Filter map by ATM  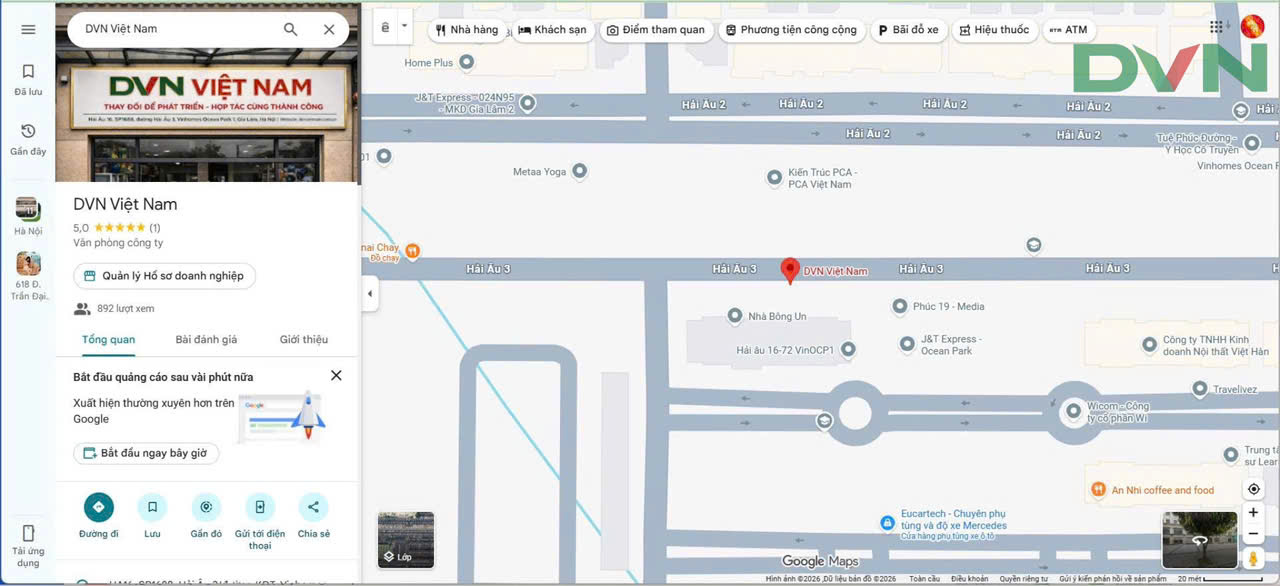coord(1068,30)
